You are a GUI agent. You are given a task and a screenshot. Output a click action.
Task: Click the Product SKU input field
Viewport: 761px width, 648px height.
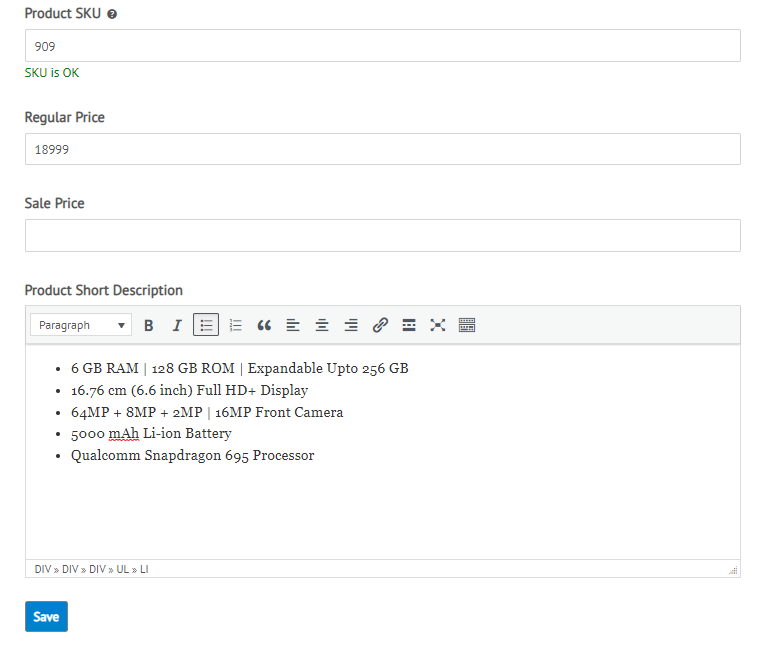(382, 46)
